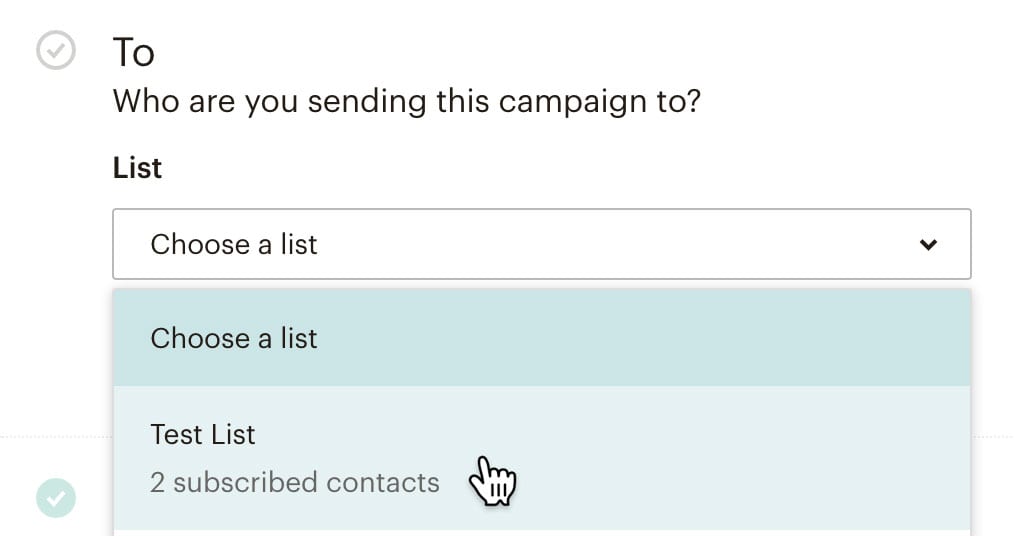Choose the list with 2 subscribed contacts
Screen dimensions: 1014x536
(x=541, y=458)
